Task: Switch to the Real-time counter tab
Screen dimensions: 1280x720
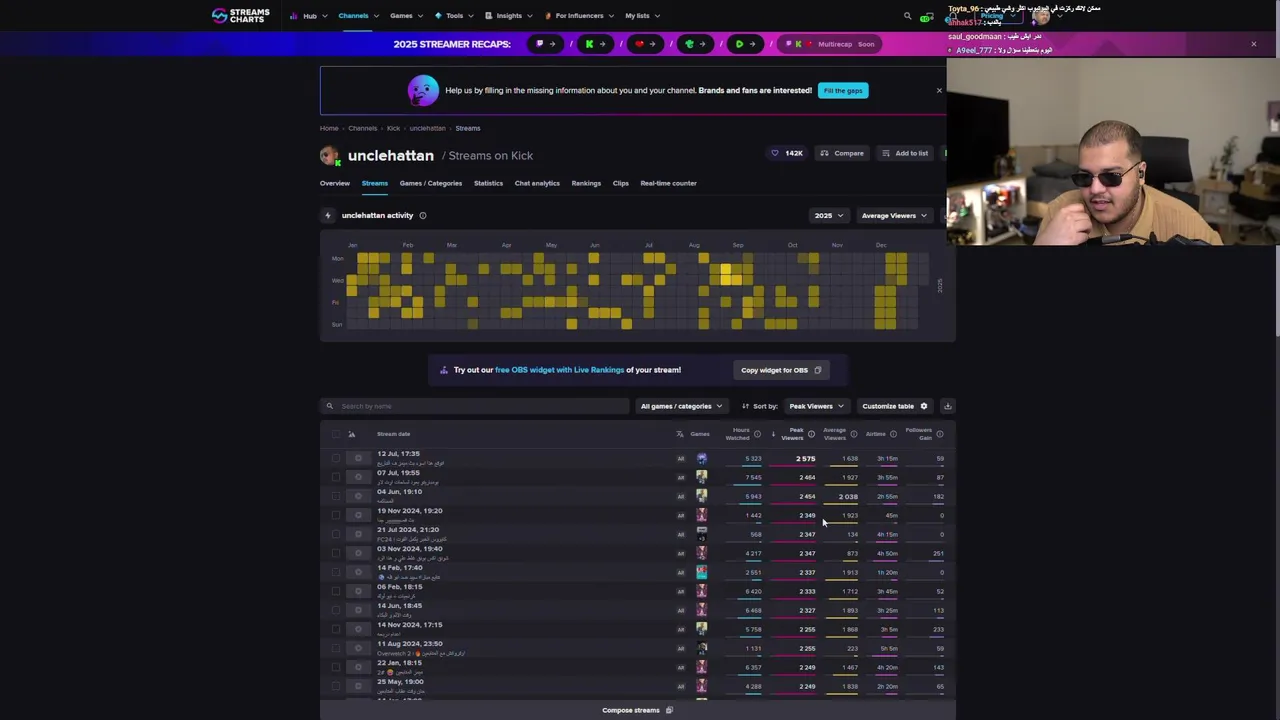Action: click(x=668, y=183)
